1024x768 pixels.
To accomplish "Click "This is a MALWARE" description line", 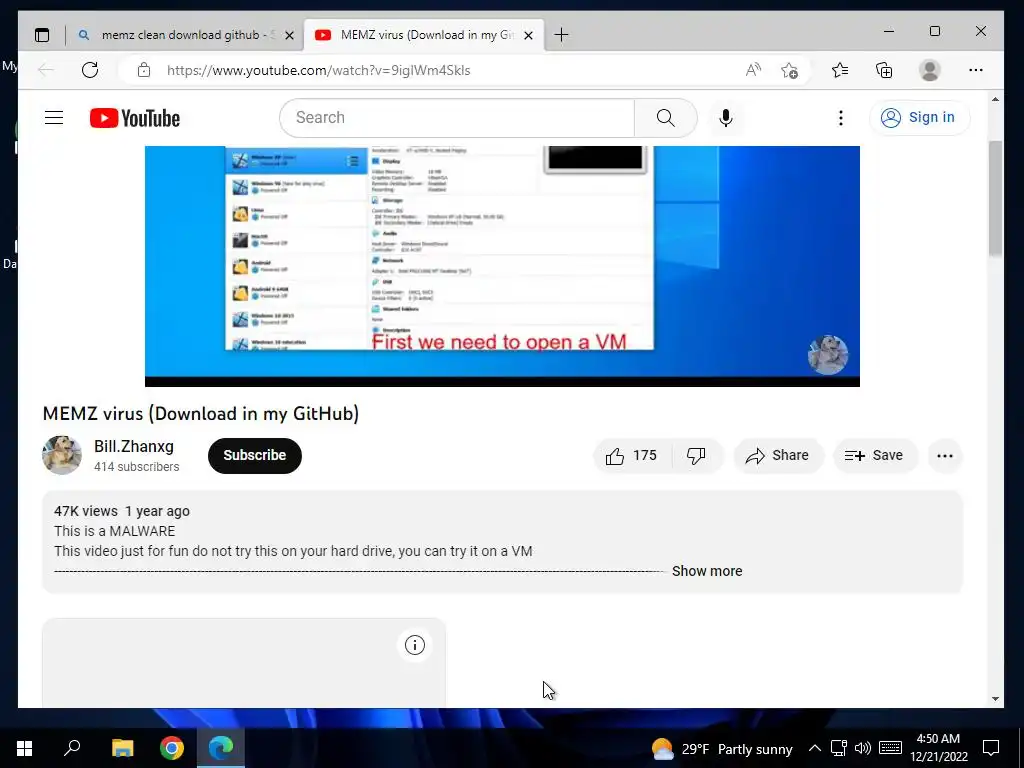I will coord(114,532).
